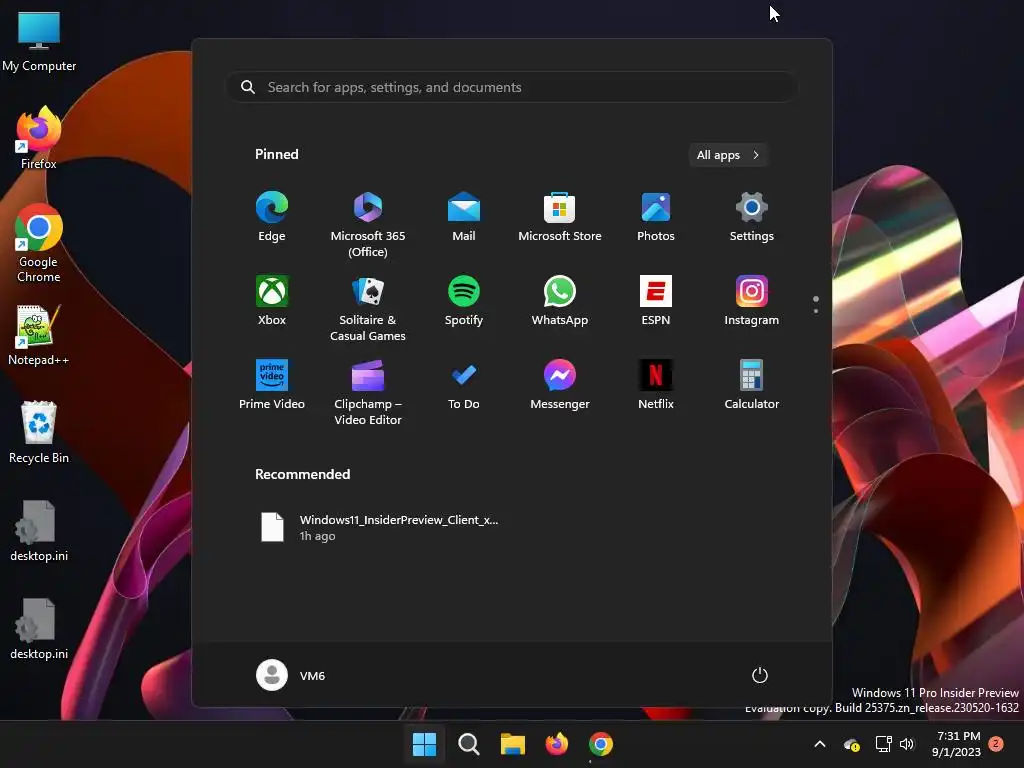Select the Recycle Bin desktop icon
The width and height of the screenshot is (1024, 768).
(x=39, y=432)
